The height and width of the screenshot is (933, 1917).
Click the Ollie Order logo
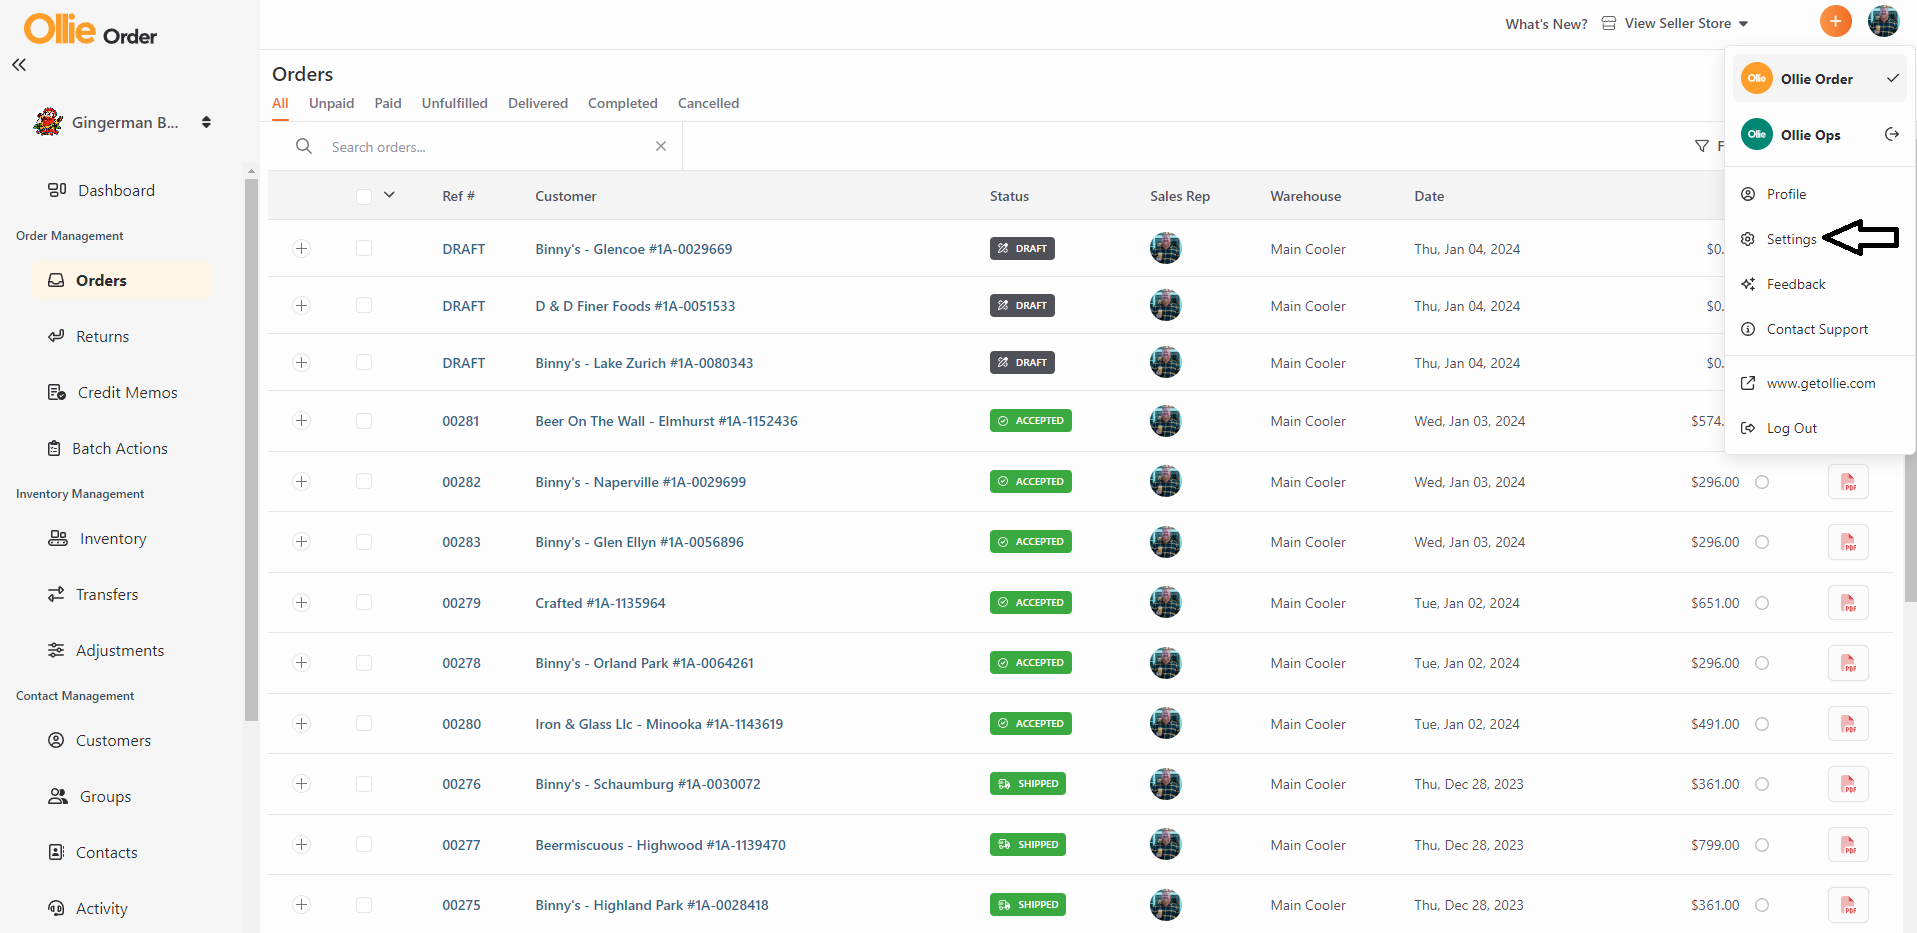click(90, 30)
